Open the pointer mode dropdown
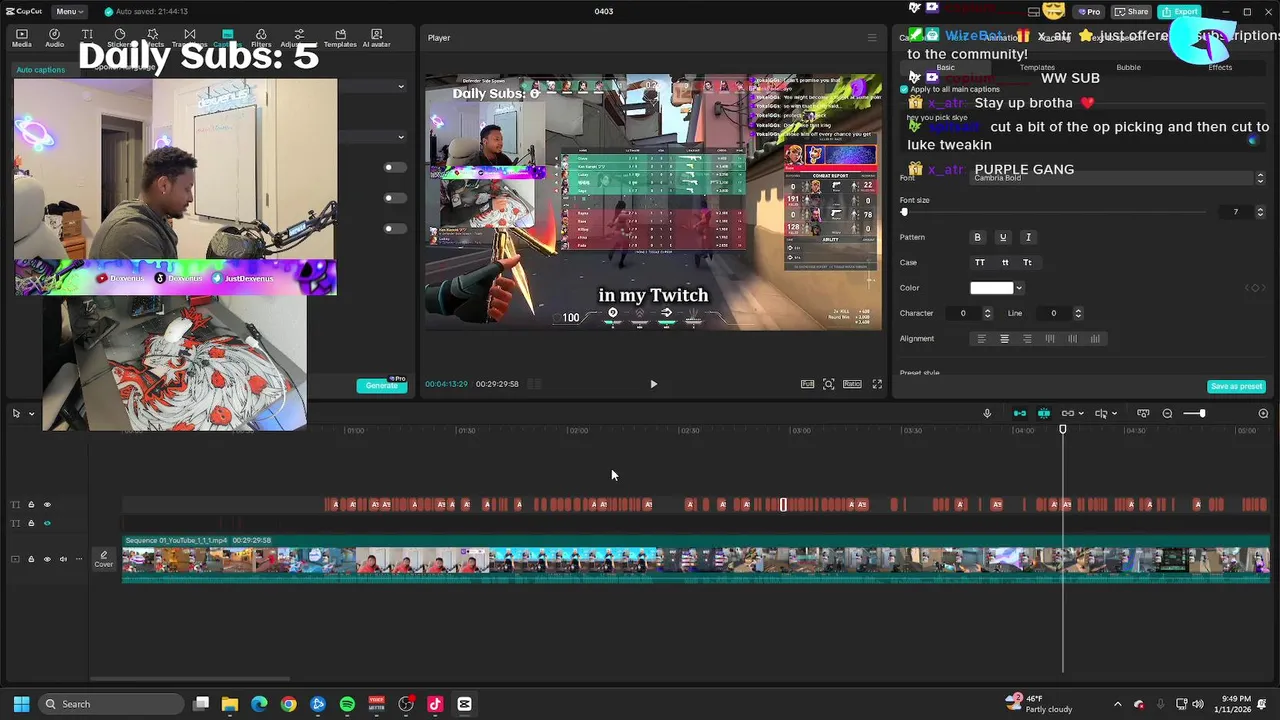1280x720 pixels. coord(31,413)
